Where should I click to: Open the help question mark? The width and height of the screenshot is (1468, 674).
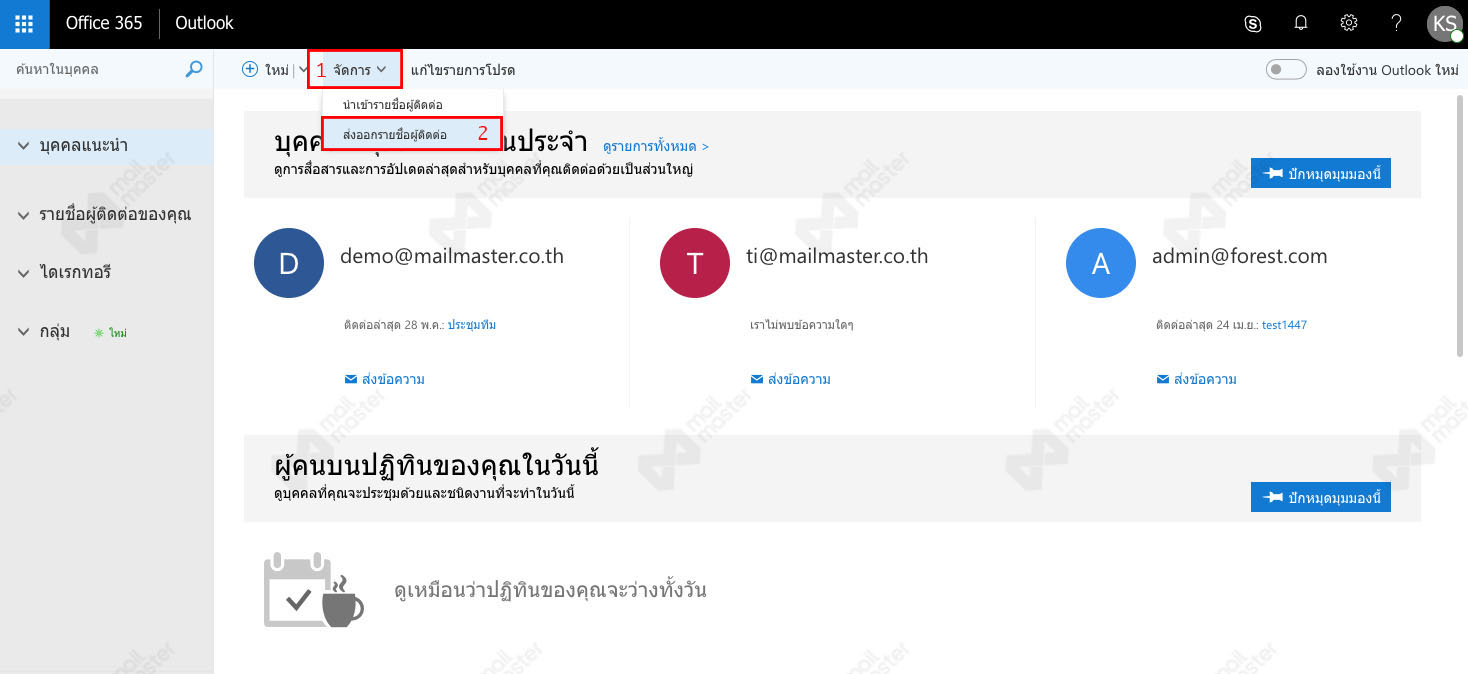pos(1397,24)
